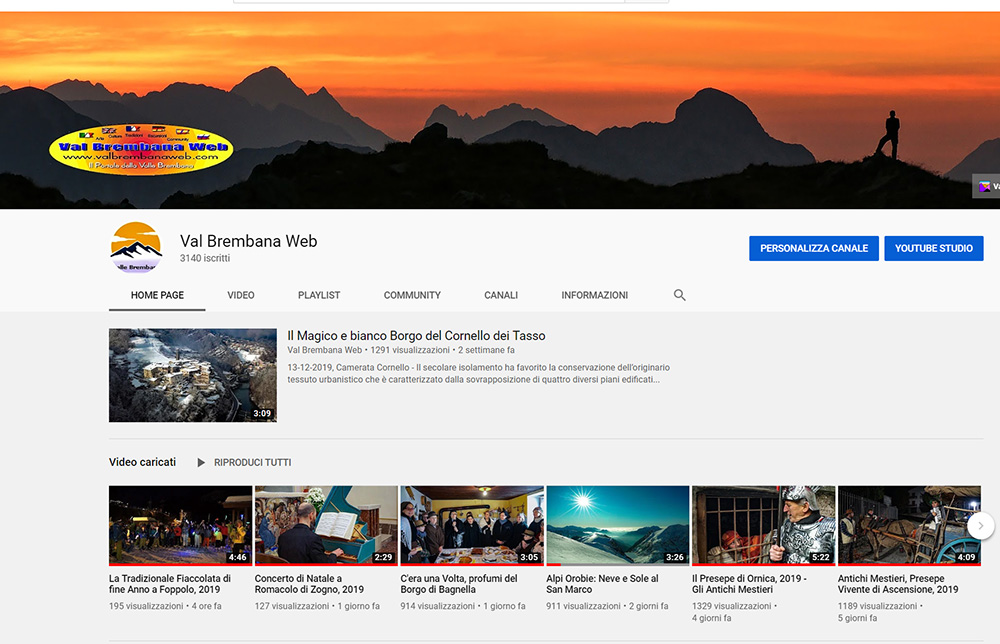
Task: Click title La Tradizionale Fiaccolata di fine Anno
Action: click(x=170, y=584)
